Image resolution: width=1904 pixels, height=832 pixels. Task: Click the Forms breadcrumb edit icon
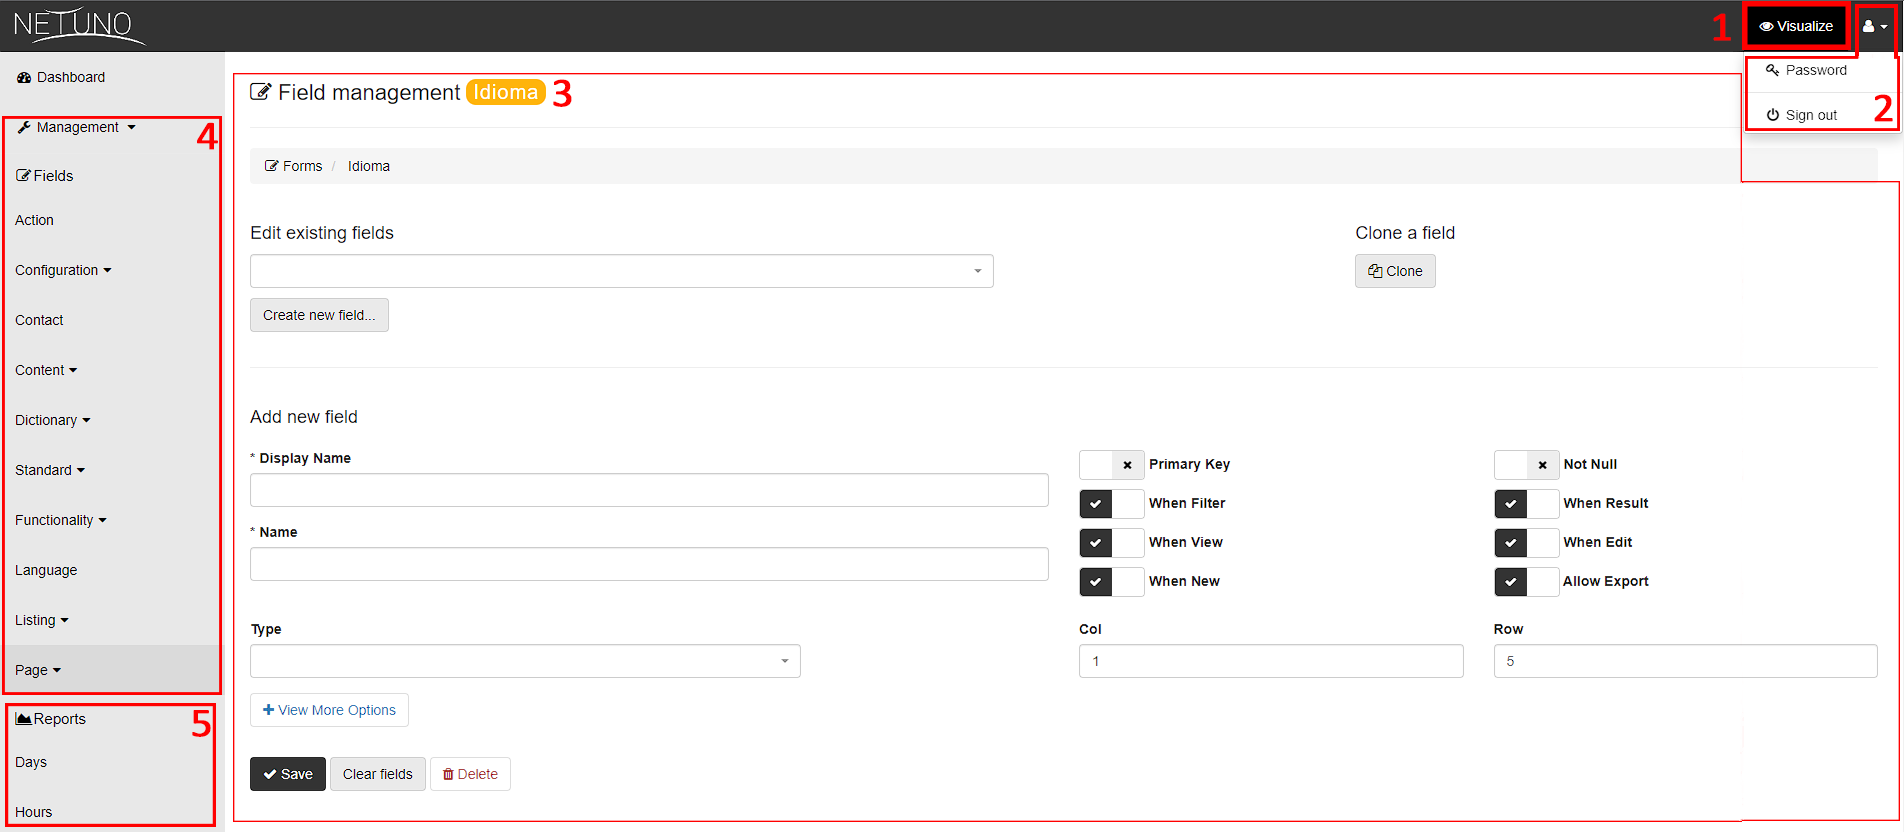pos(271,166)
